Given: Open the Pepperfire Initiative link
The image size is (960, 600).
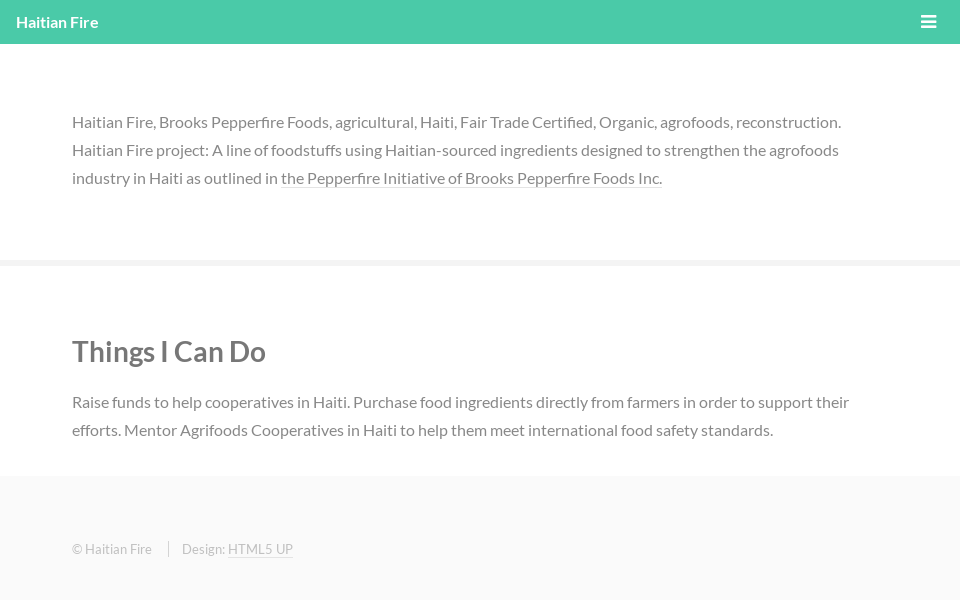Looking at the screenshot, I should pos(471,178).
